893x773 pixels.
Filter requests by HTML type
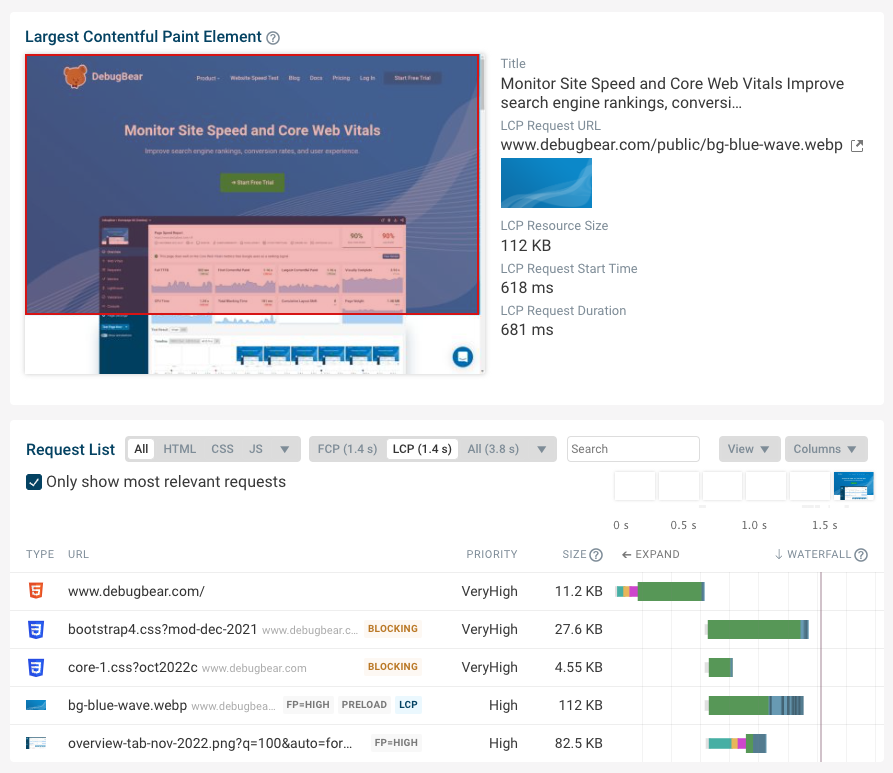click(179, 449)
